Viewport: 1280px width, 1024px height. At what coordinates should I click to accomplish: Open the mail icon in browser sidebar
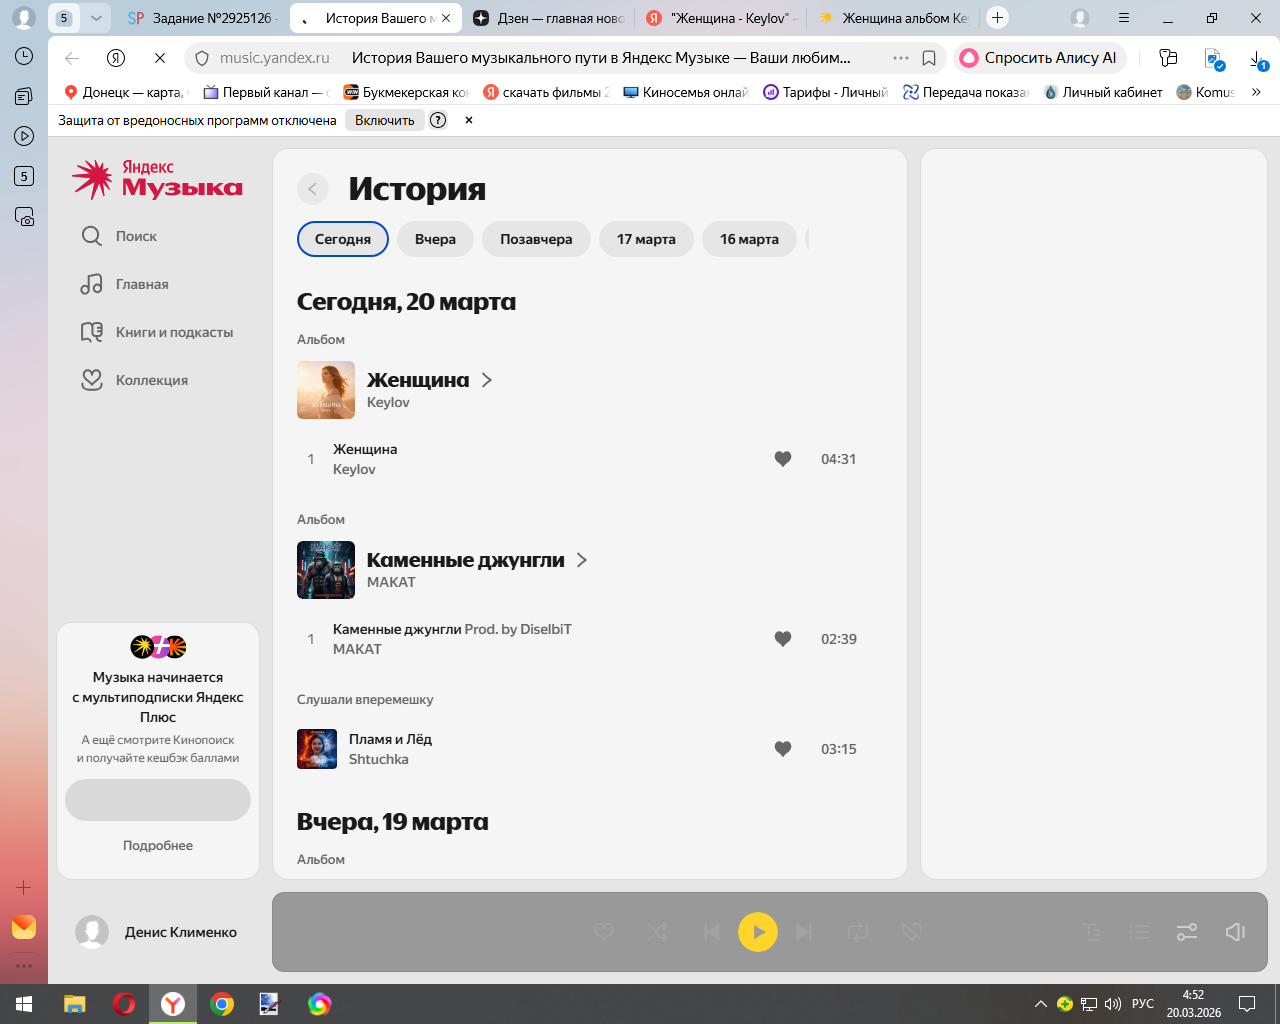coord(24,927)
